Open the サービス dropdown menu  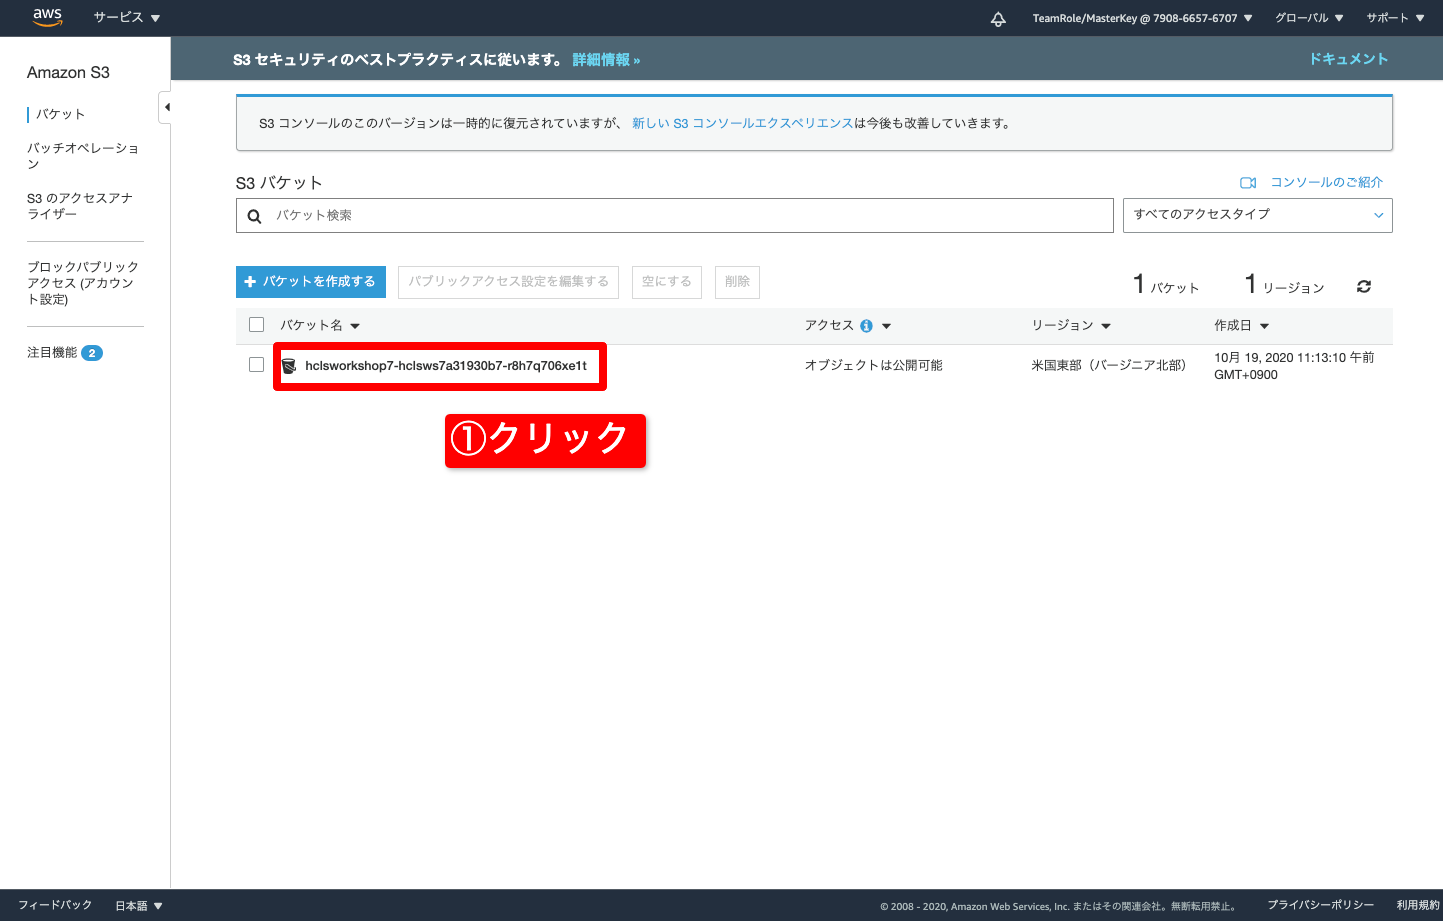tap(127, 18)
